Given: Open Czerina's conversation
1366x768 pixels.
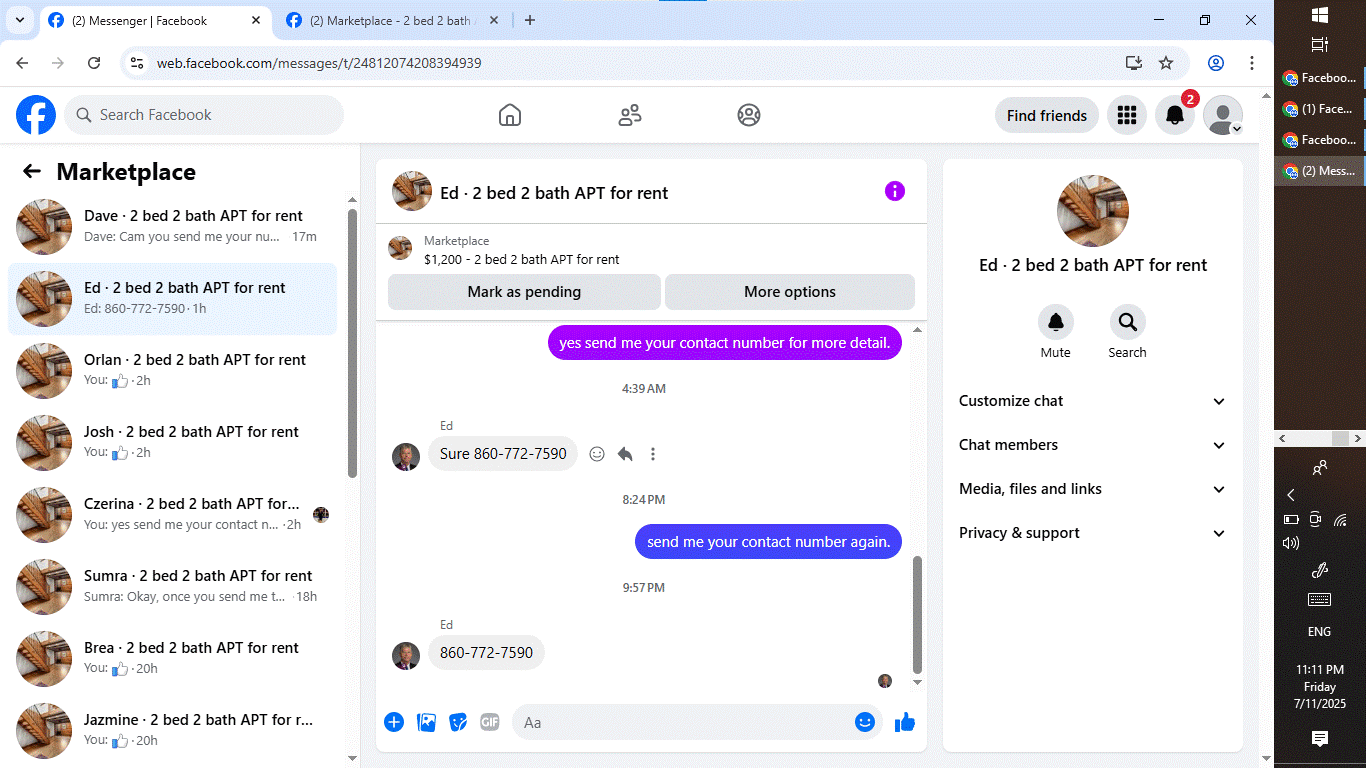Looking at the screenshot, I should point(173,515).
